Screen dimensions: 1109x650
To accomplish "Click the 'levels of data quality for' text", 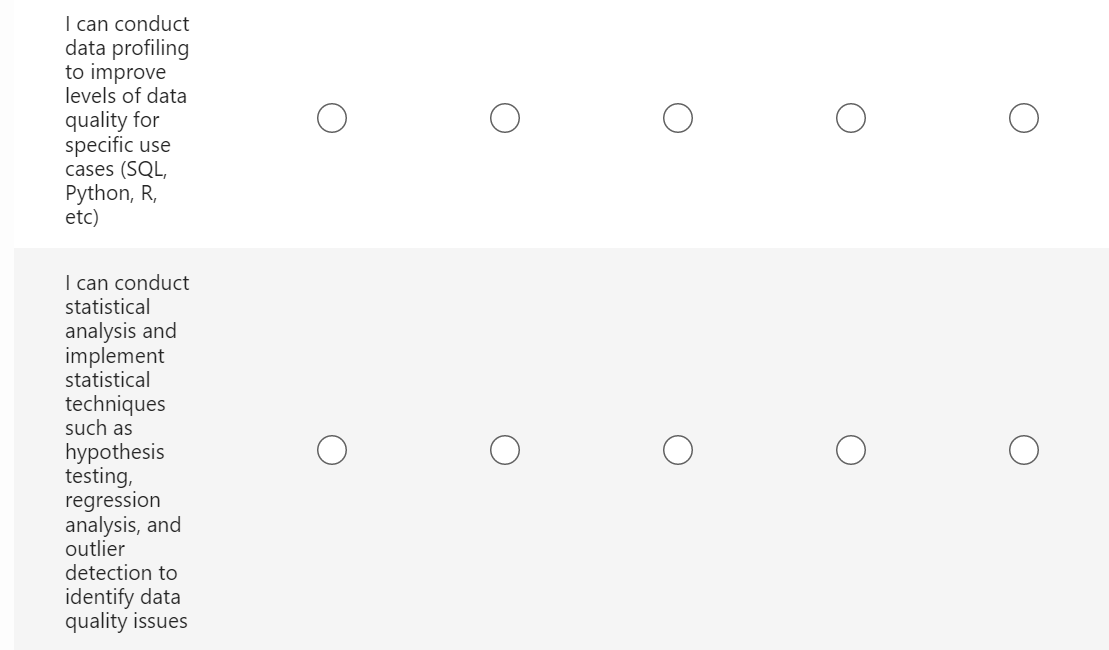I will (125, 108).
